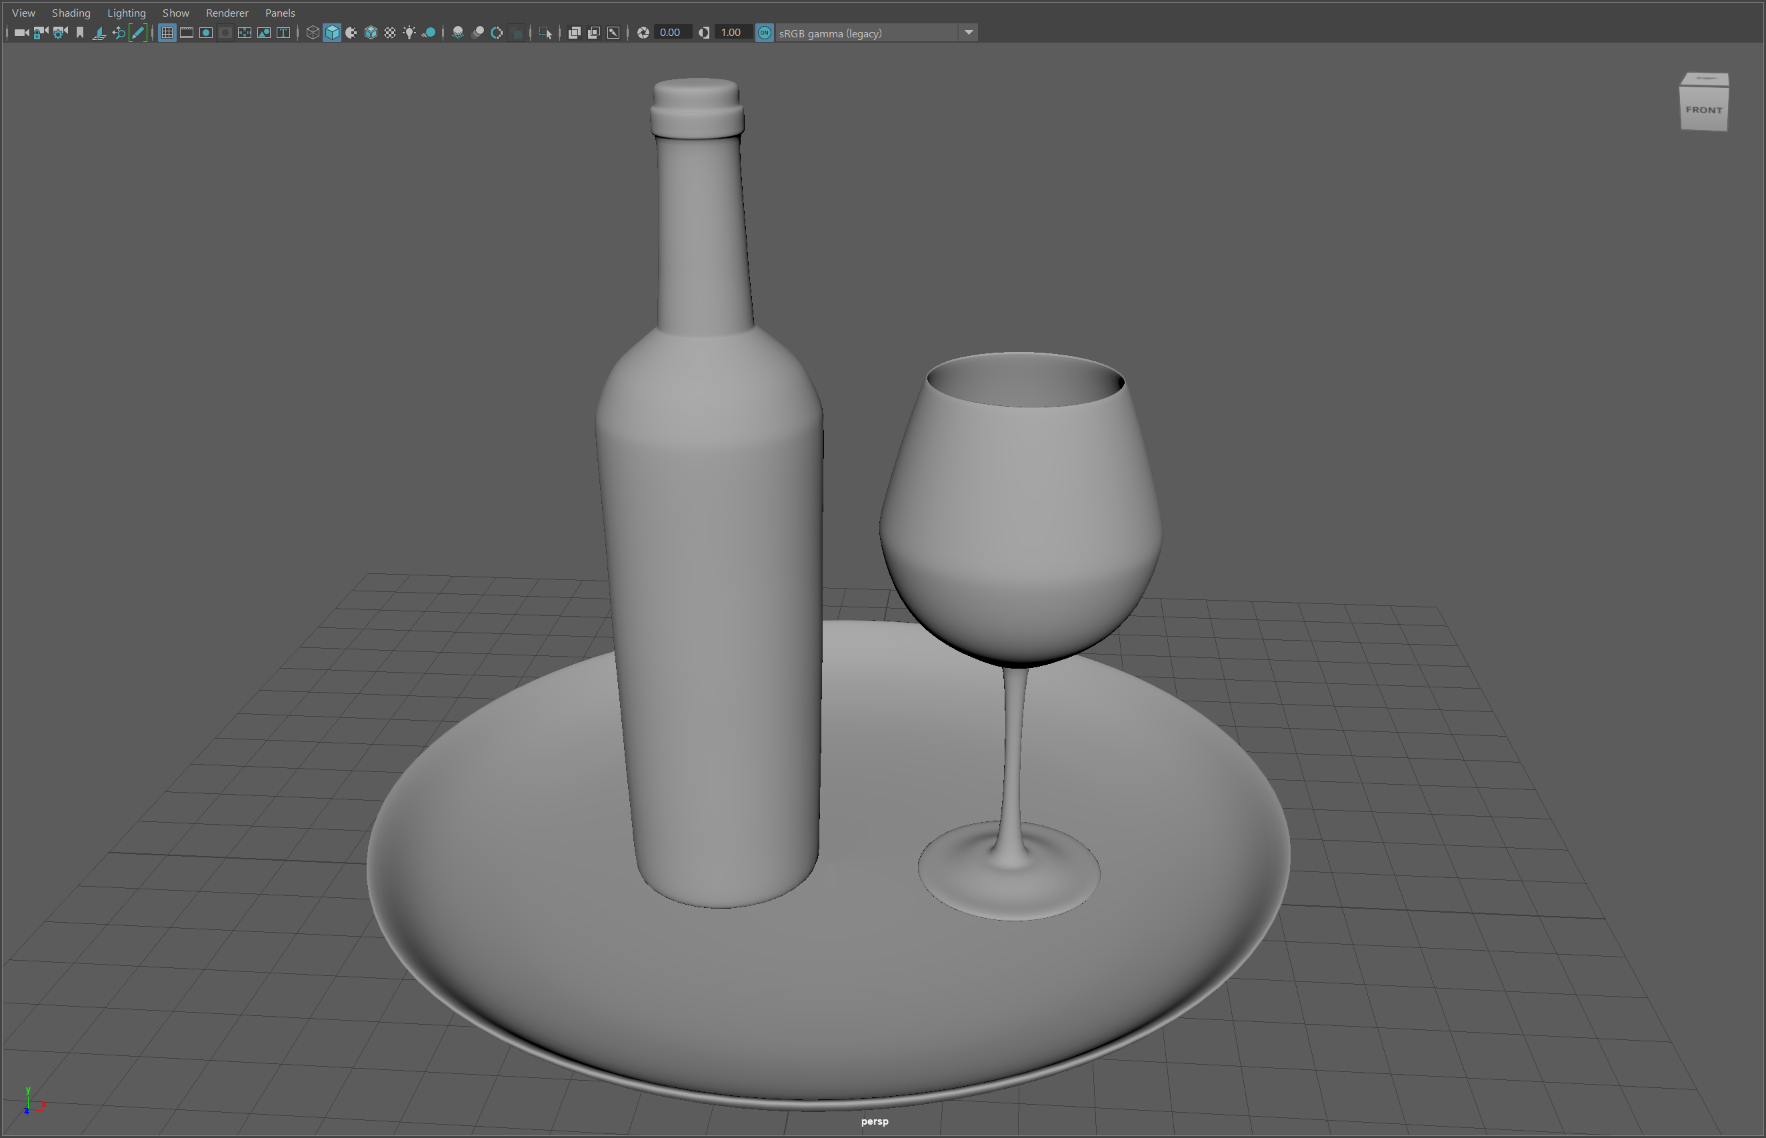Image resolution: width=1766 pixels, height=1138 pixels.
Task: Toggle the Film Gate icon
Action: 186,33
